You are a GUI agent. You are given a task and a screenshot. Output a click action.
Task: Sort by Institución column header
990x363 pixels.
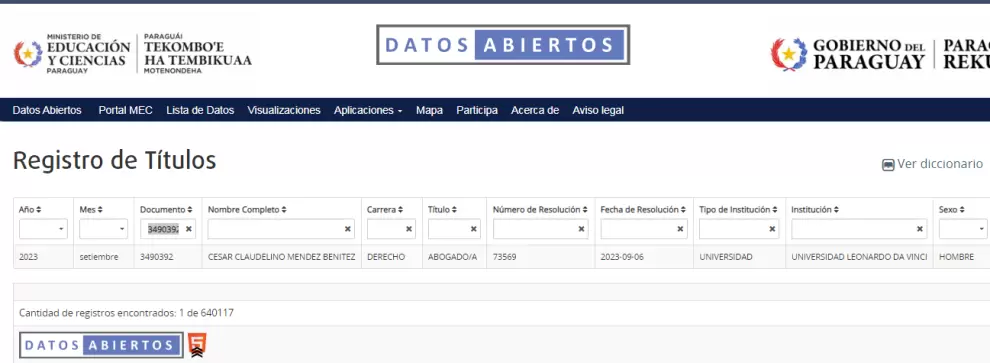815,210
